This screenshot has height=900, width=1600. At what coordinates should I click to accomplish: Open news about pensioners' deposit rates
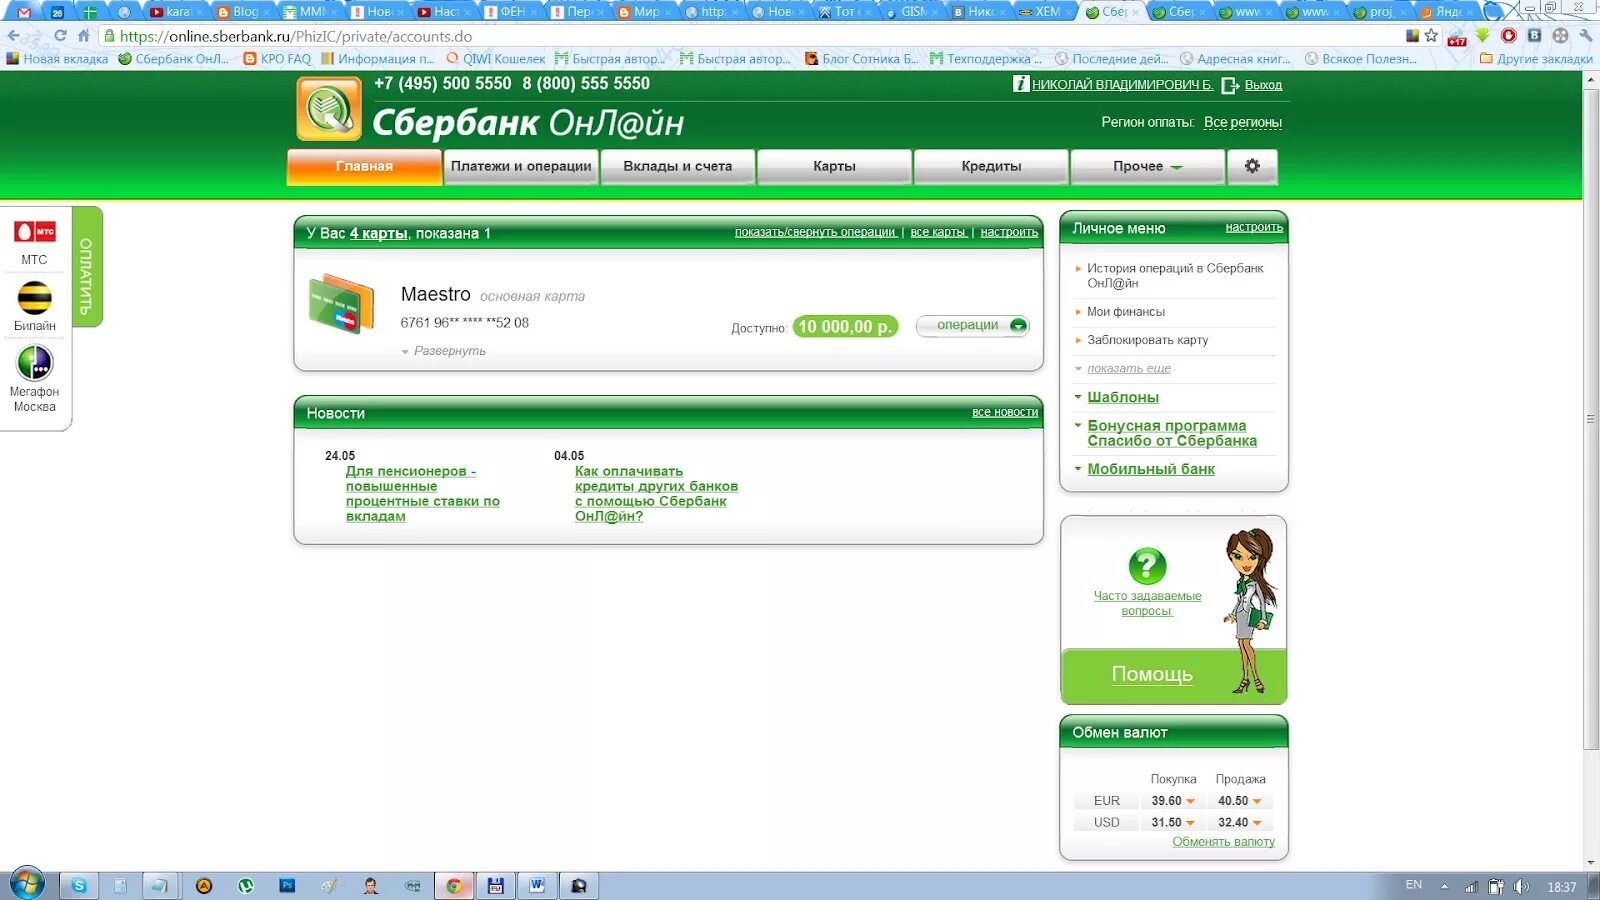(422, 494)
